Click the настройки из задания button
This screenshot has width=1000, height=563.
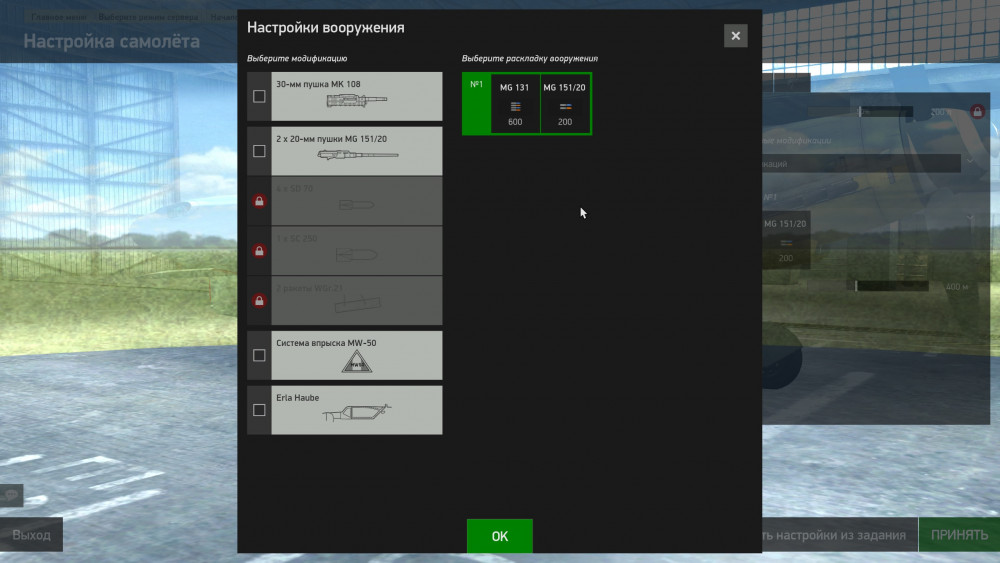pos(840,534)
